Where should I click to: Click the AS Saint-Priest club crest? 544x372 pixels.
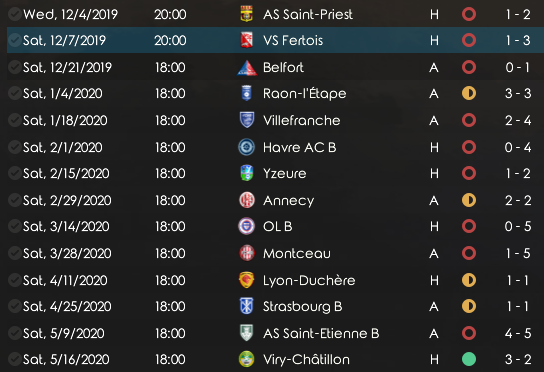tap(247, 14)
